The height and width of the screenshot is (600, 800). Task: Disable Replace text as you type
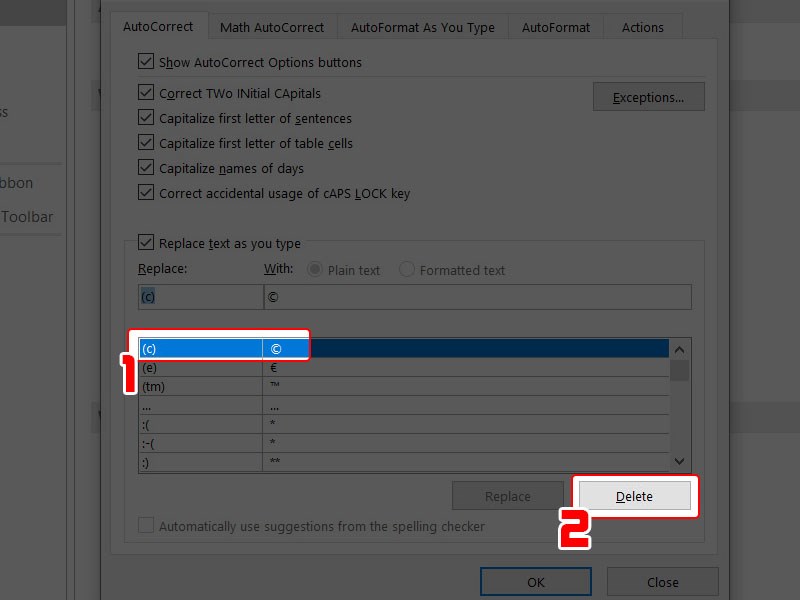(x=146, y=243)
